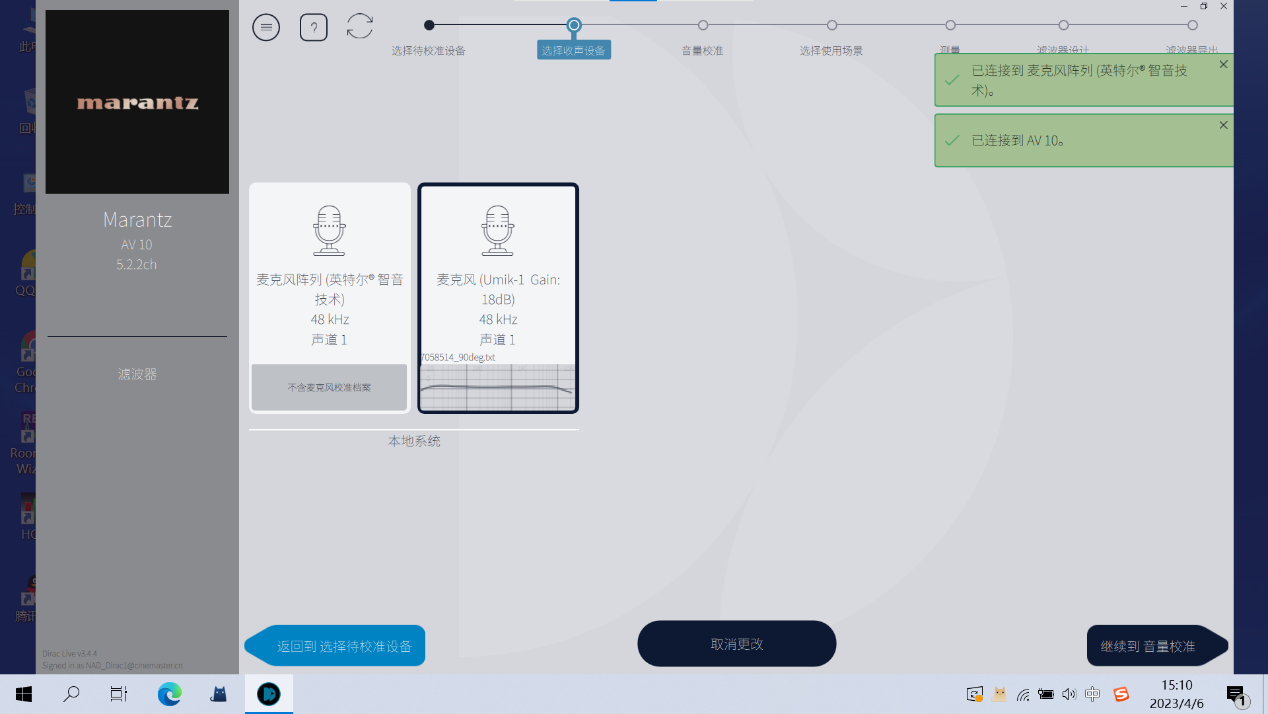Click the refresh devices arrows icon
Viewport: 1268px width, 714px height.
[360, 27]
